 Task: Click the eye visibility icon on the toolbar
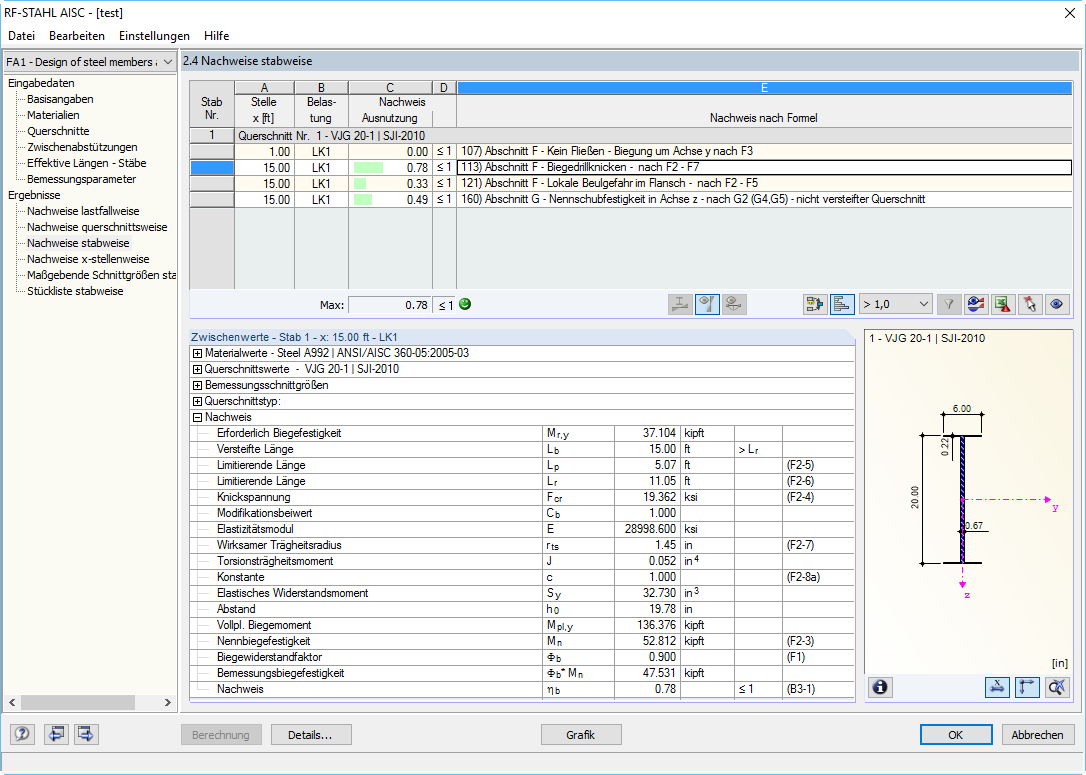tap(1056, 303)
